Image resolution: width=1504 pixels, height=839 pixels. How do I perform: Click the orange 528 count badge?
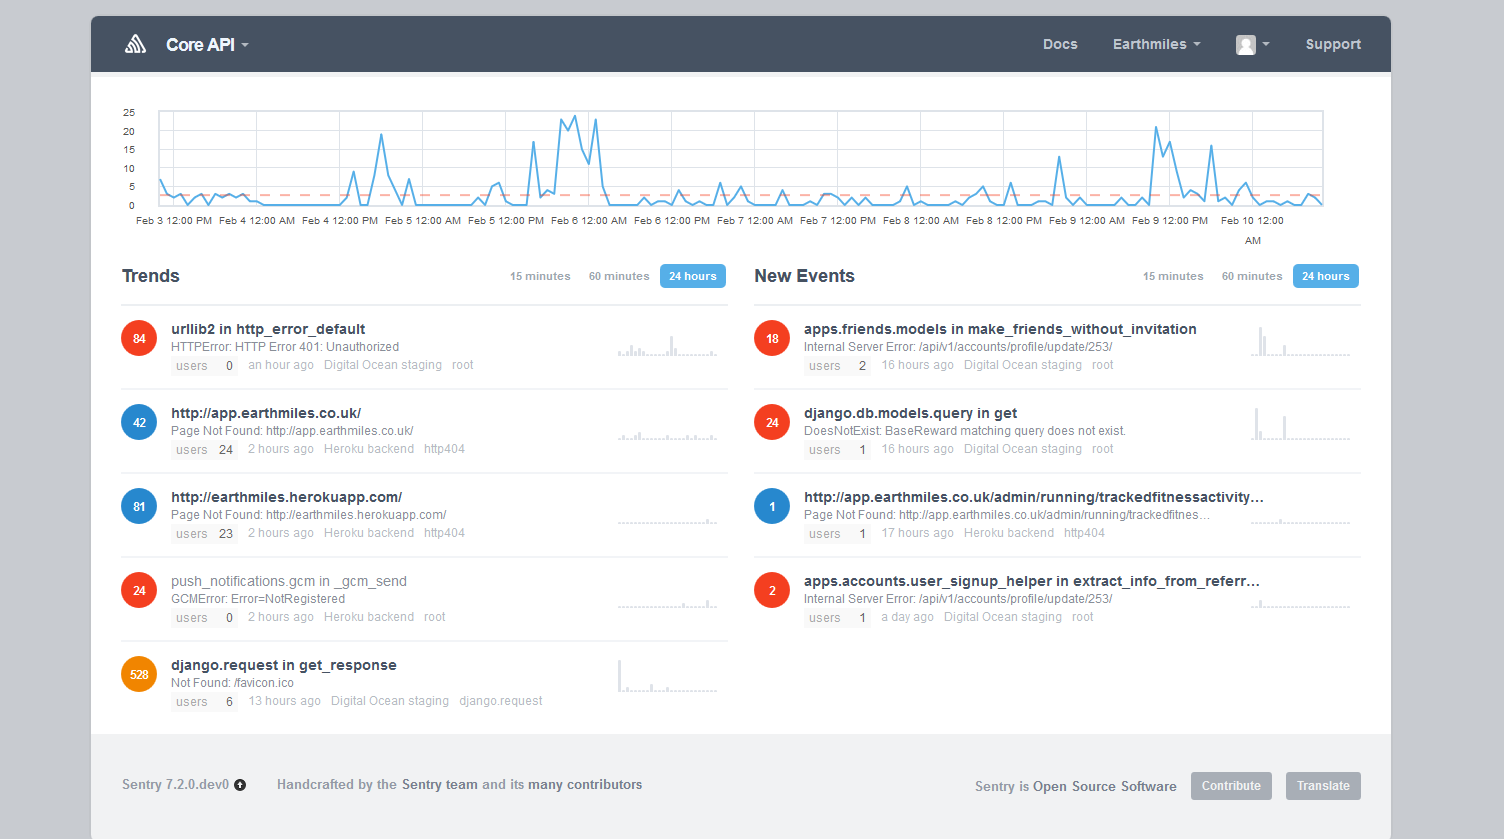tap(139, 674)
